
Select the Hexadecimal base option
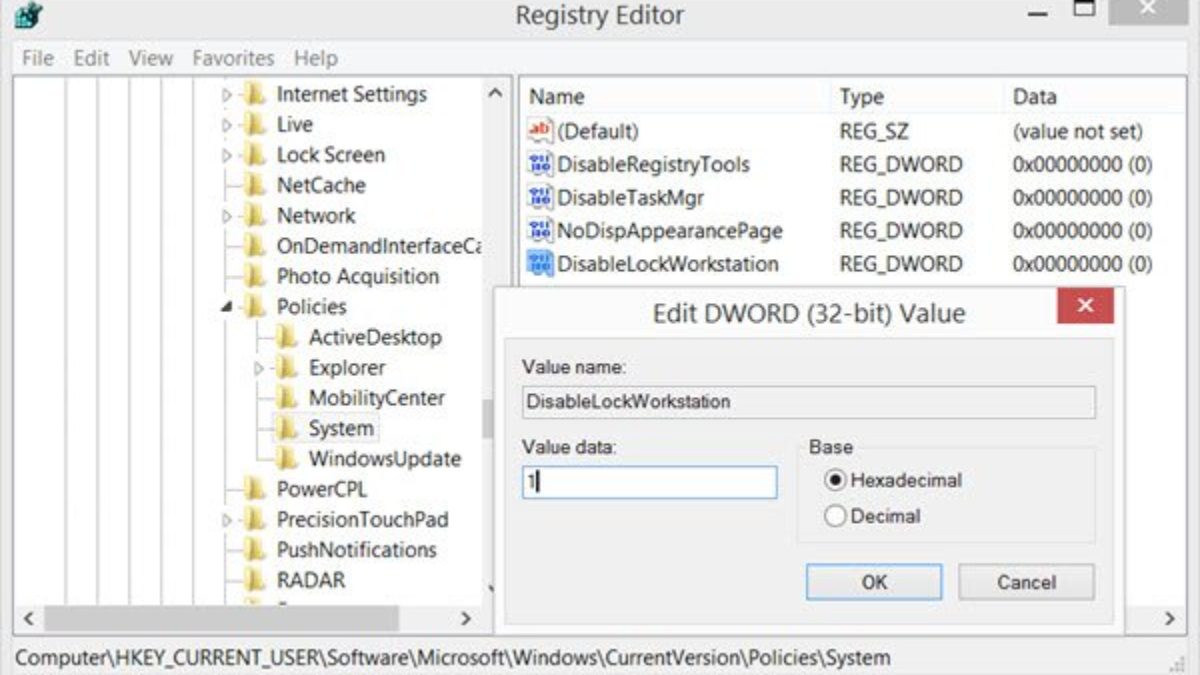pos(835,480)
